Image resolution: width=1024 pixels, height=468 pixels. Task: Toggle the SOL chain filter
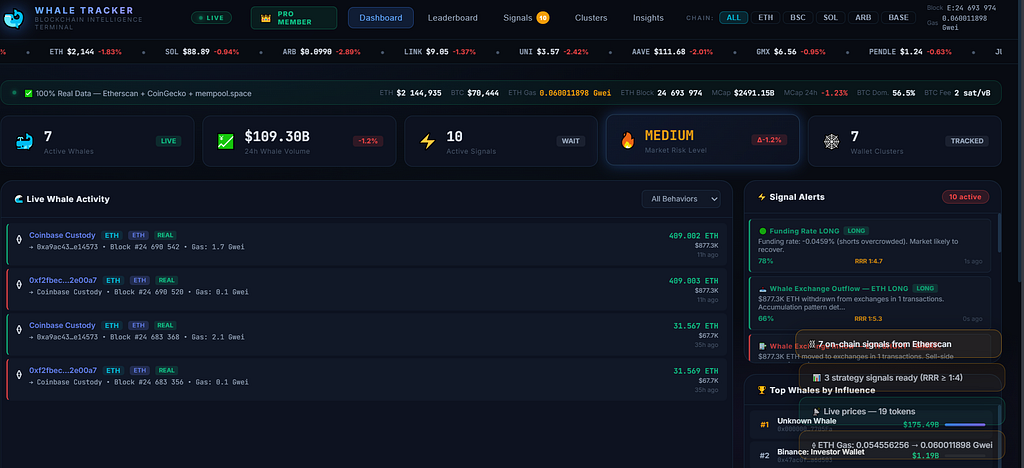(832, 17)
